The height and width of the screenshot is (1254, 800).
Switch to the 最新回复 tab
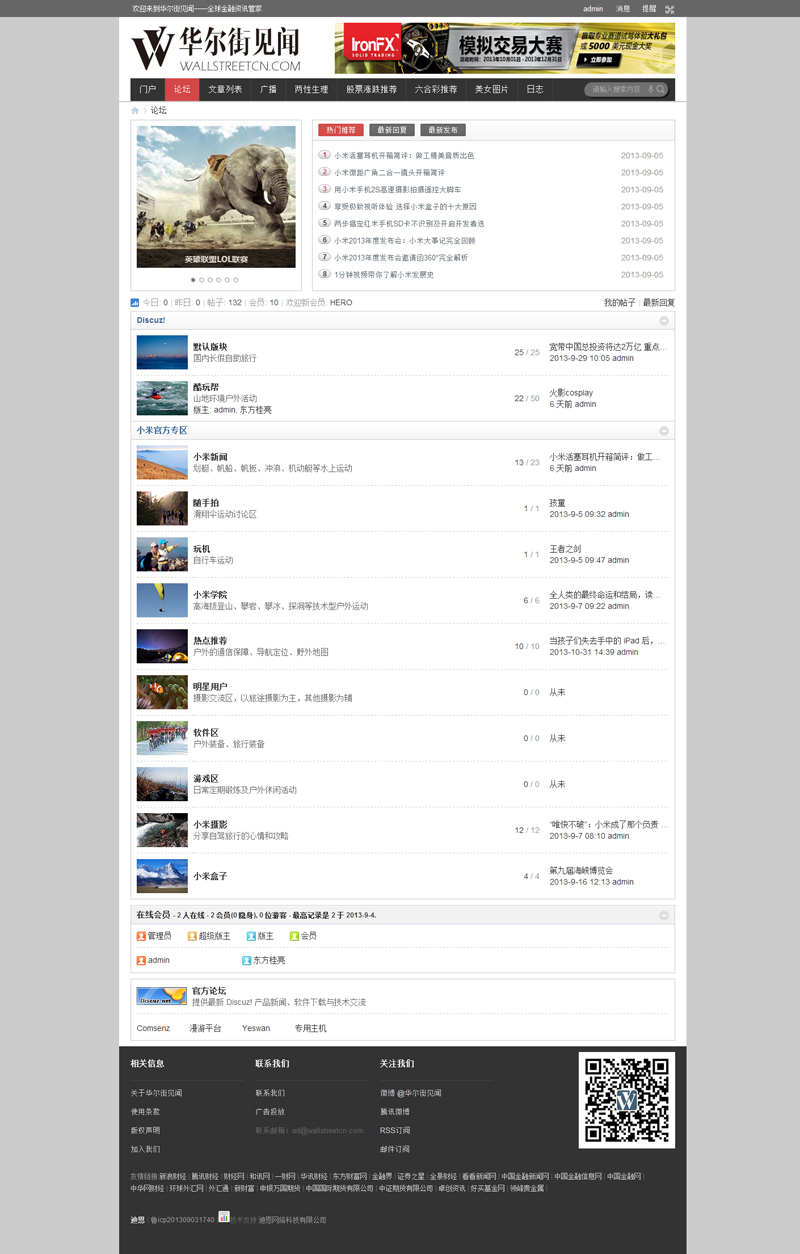[x=392, y=130]
